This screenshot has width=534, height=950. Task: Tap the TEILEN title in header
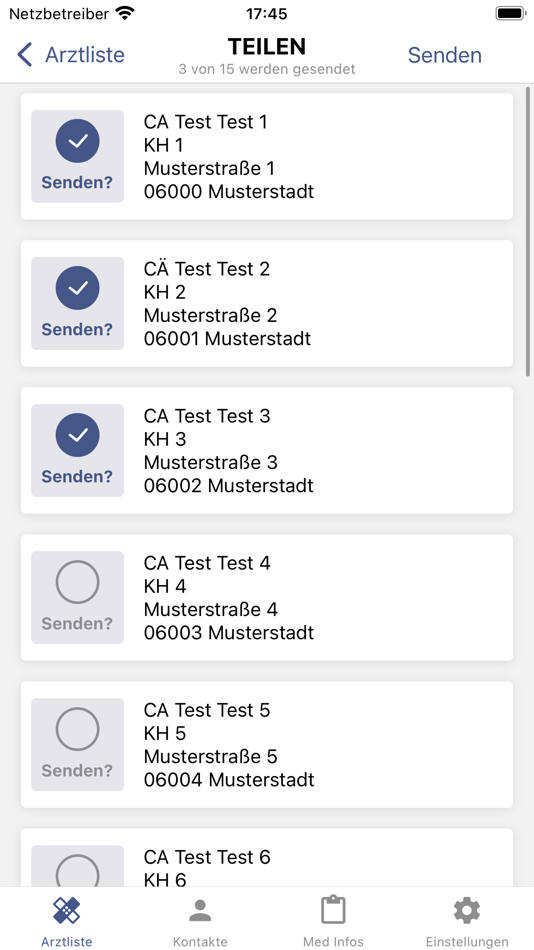coord(267,47)
